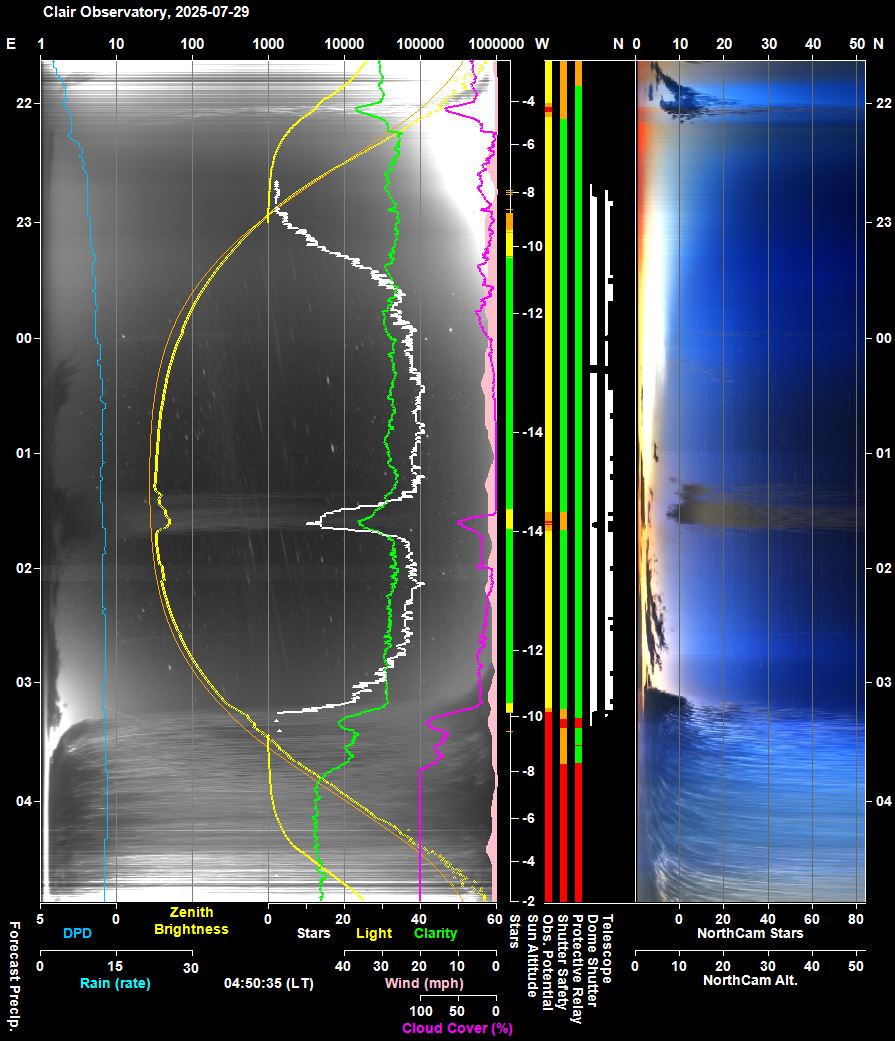Screen dimensions: 895x1041
Task: Click the 04:50:35 (LT) timestamp
Action: click(x=270, y=983)
